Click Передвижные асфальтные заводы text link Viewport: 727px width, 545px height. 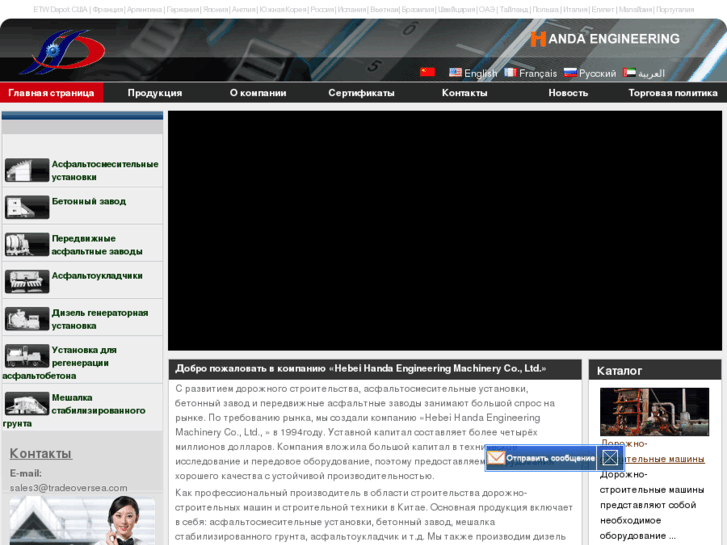(97, 244)
